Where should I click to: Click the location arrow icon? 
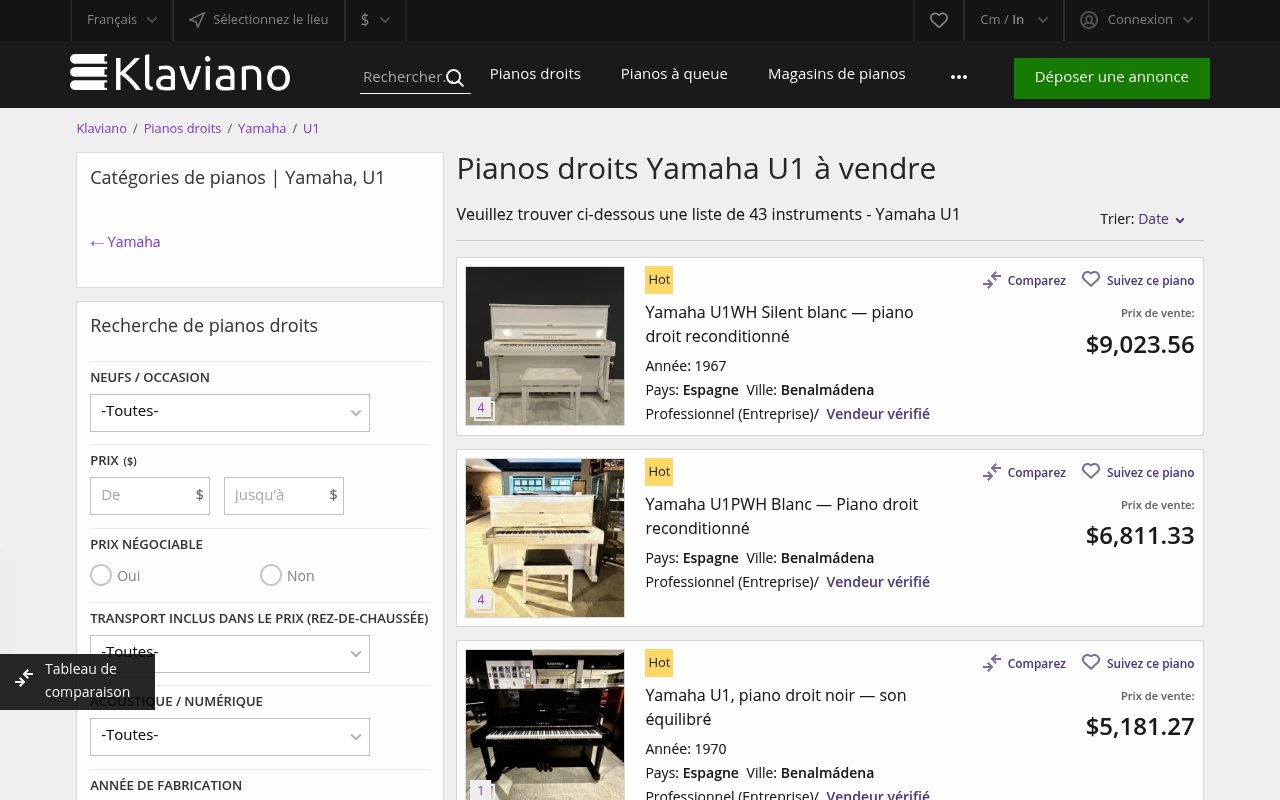point(197,19)
